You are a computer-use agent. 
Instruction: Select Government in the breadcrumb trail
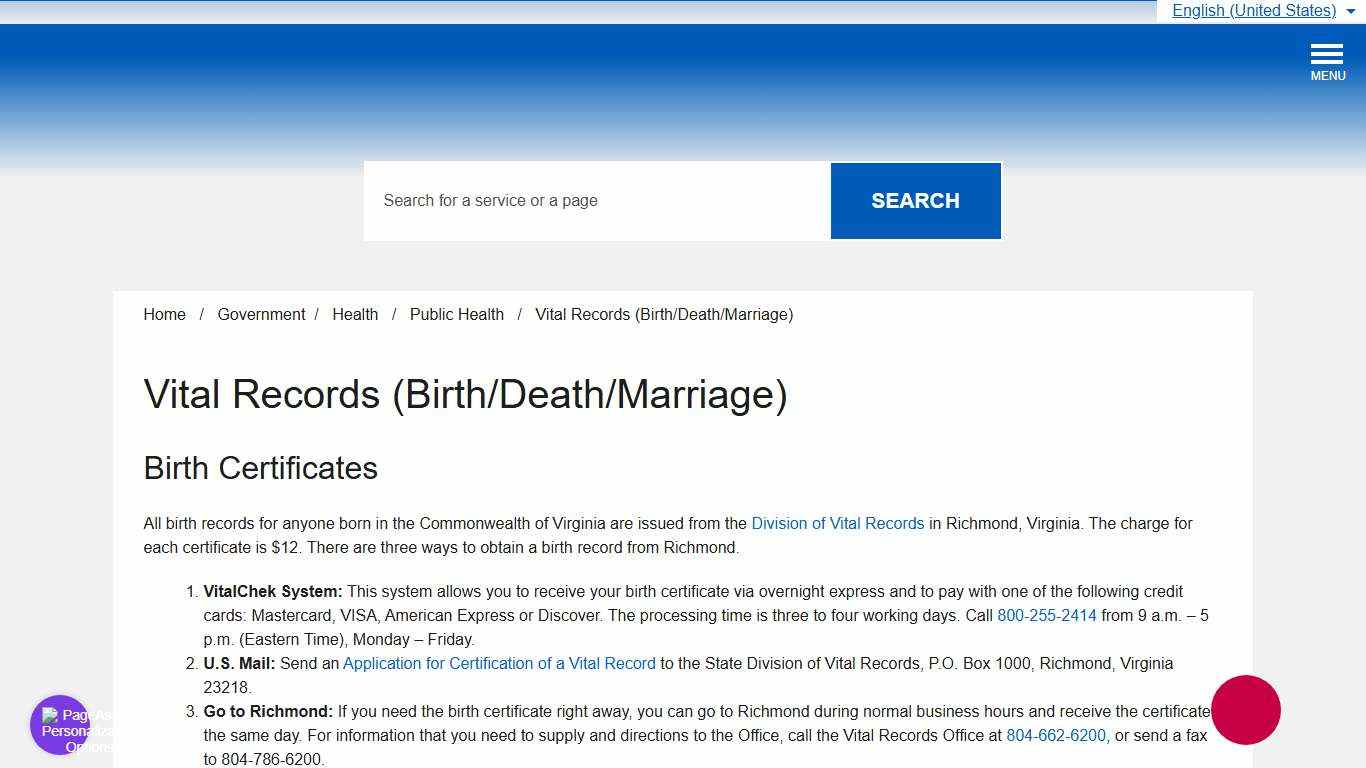click(261, 314)
